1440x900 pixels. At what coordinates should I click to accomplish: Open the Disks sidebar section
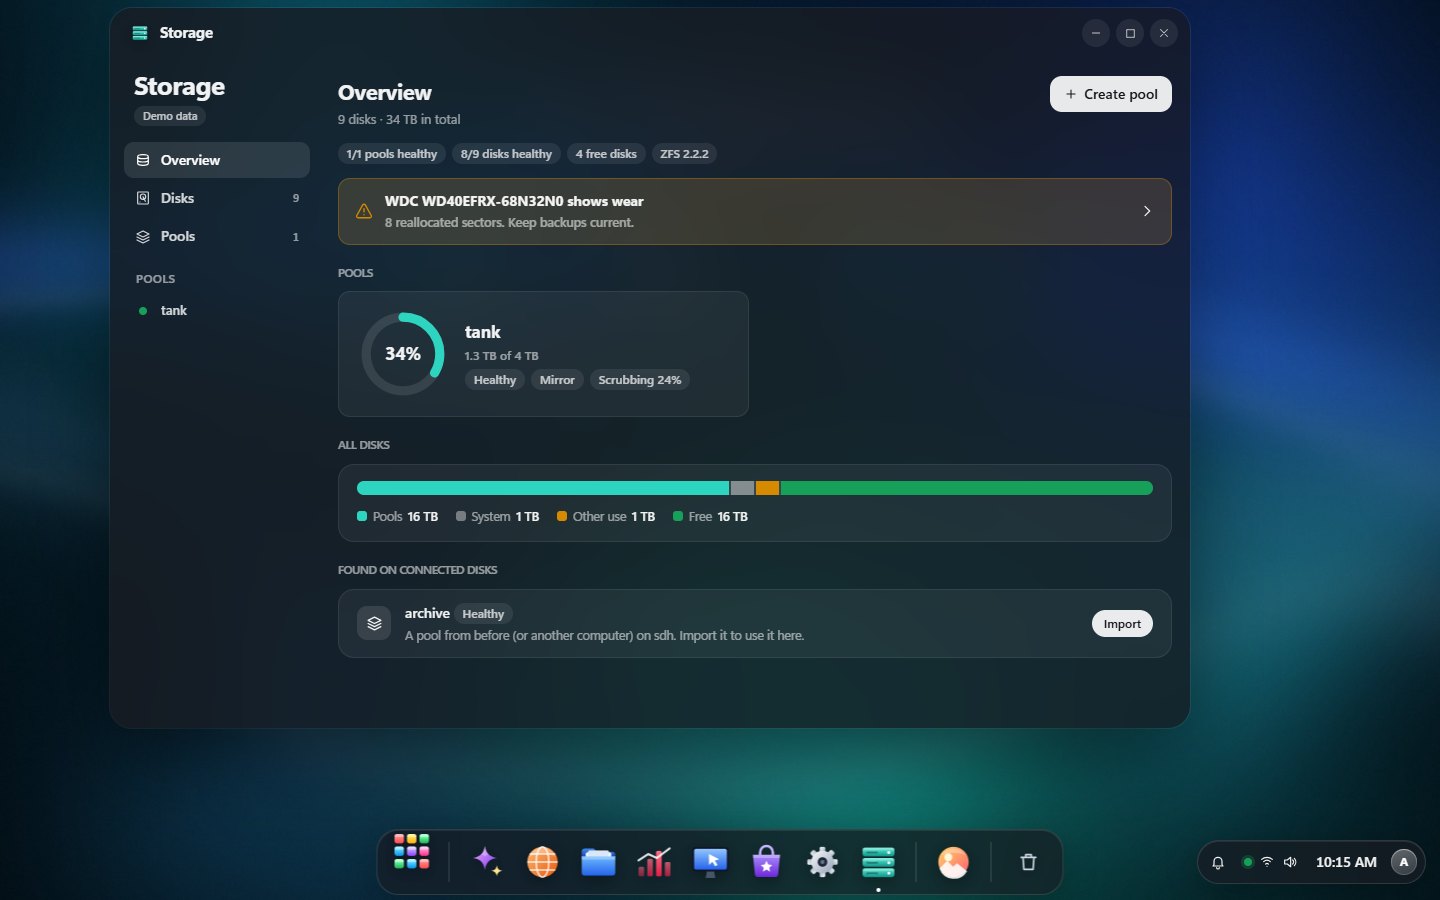coord(217,198)
